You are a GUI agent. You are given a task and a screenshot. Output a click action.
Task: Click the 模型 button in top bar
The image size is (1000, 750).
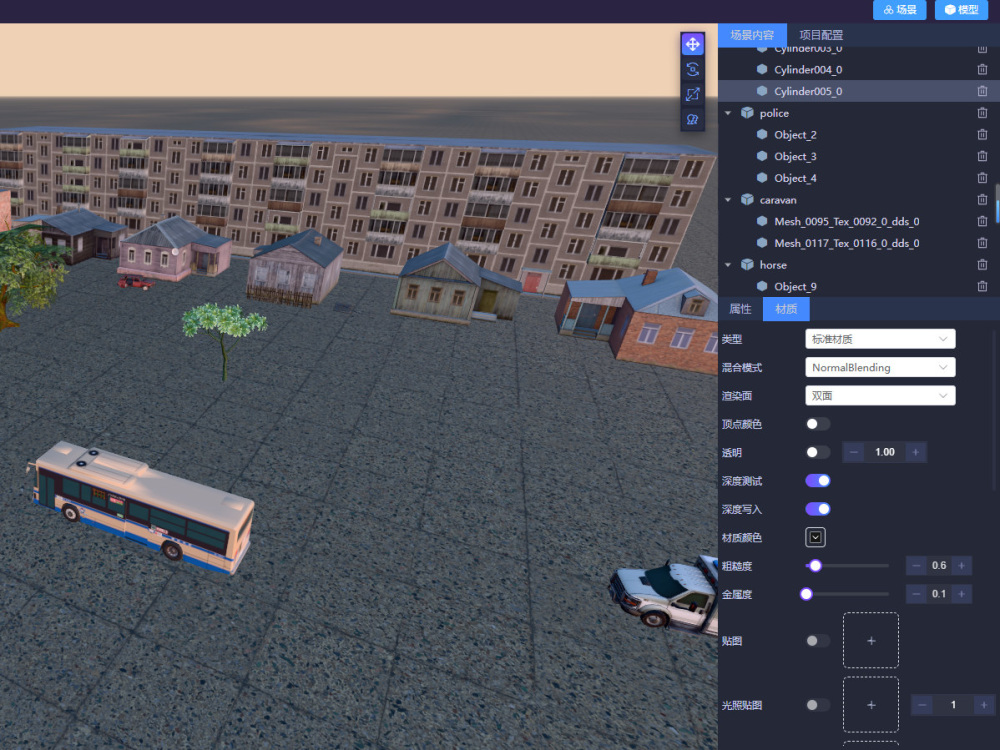(x=961, y=10)
